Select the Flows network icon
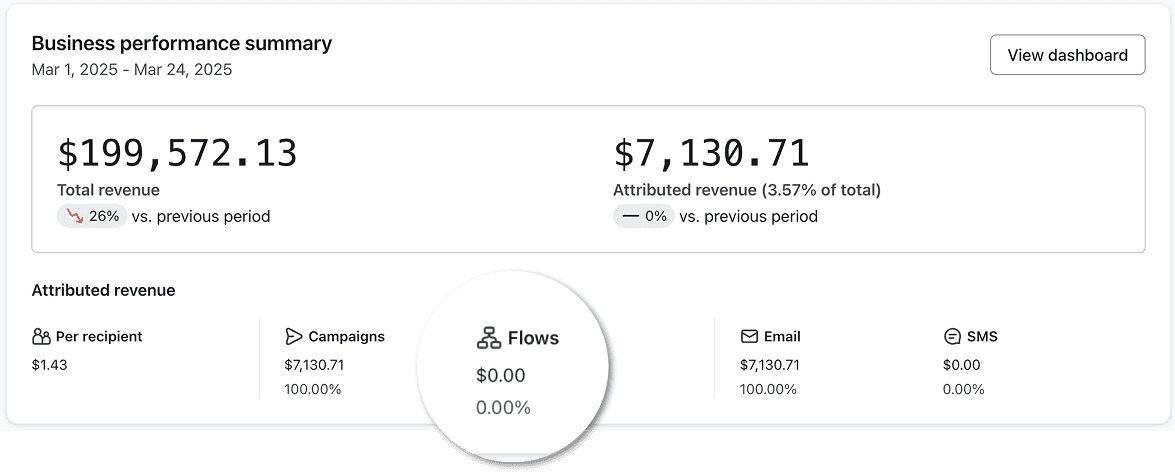 (489, 338)
